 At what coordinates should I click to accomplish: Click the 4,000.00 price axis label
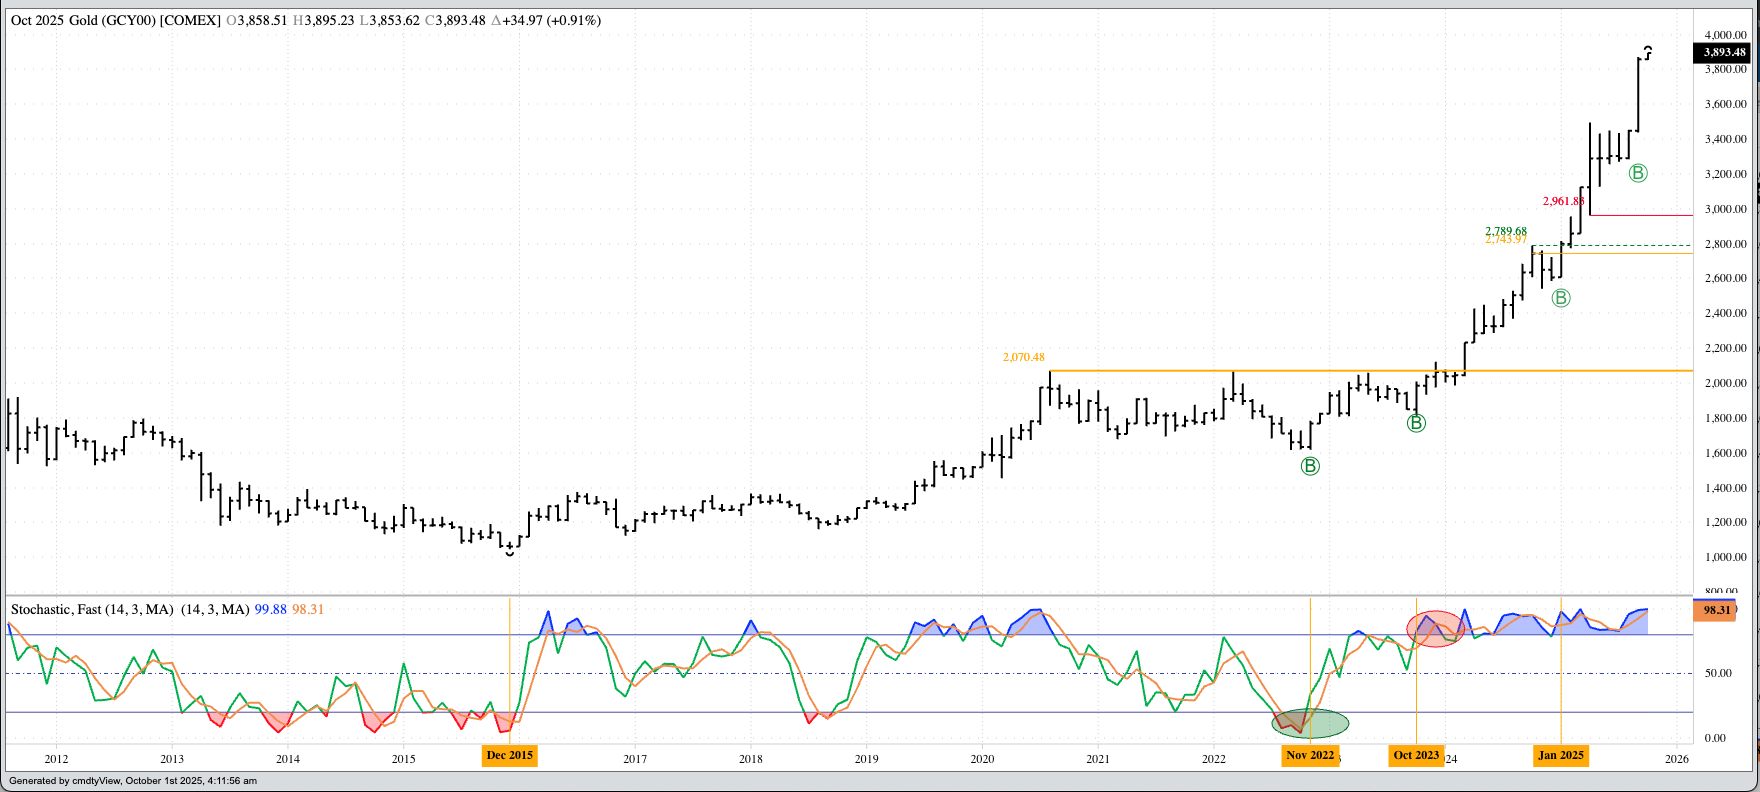[1726, 35]
